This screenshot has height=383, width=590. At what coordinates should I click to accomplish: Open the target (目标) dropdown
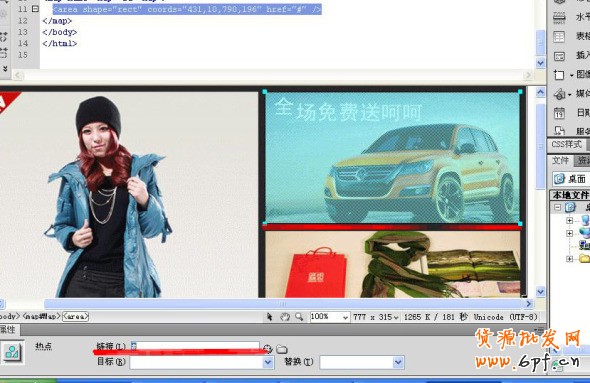tap(268, 362)
